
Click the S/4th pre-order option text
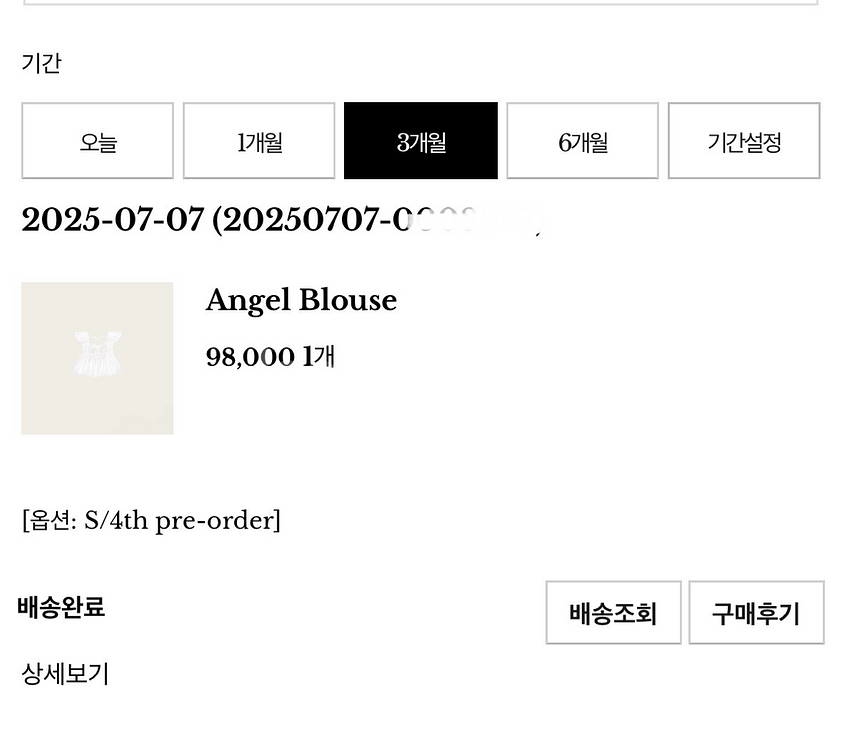[x=180, y=521]
